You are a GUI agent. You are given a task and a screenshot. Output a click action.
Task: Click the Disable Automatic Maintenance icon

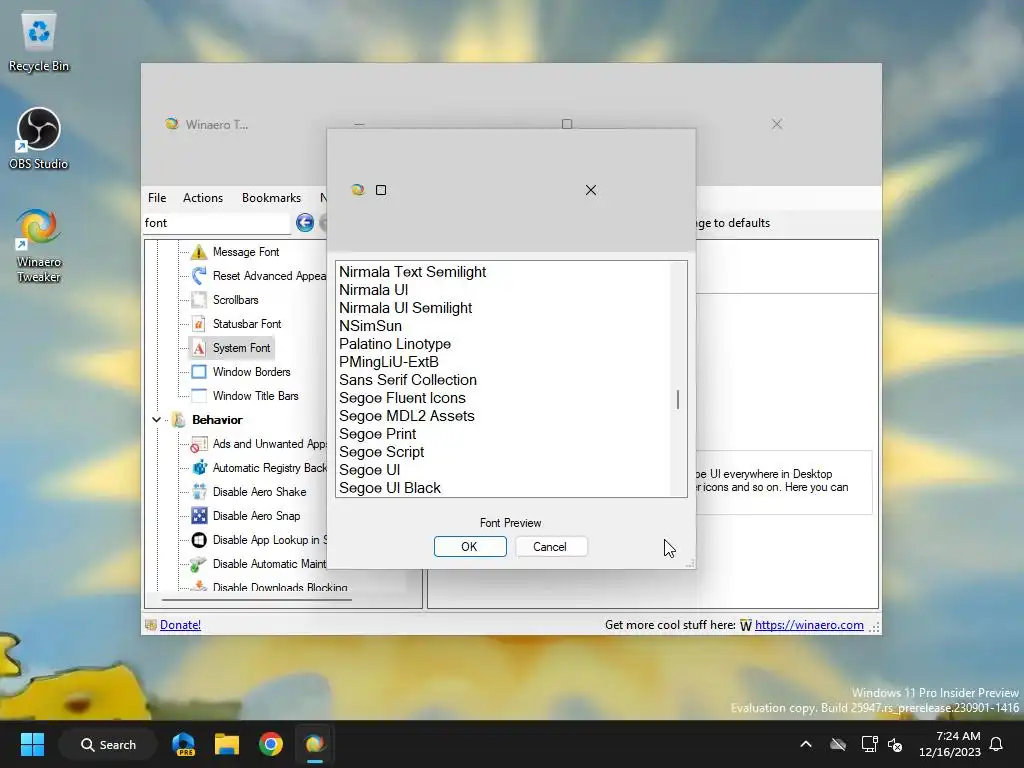(x=199, y=564)
